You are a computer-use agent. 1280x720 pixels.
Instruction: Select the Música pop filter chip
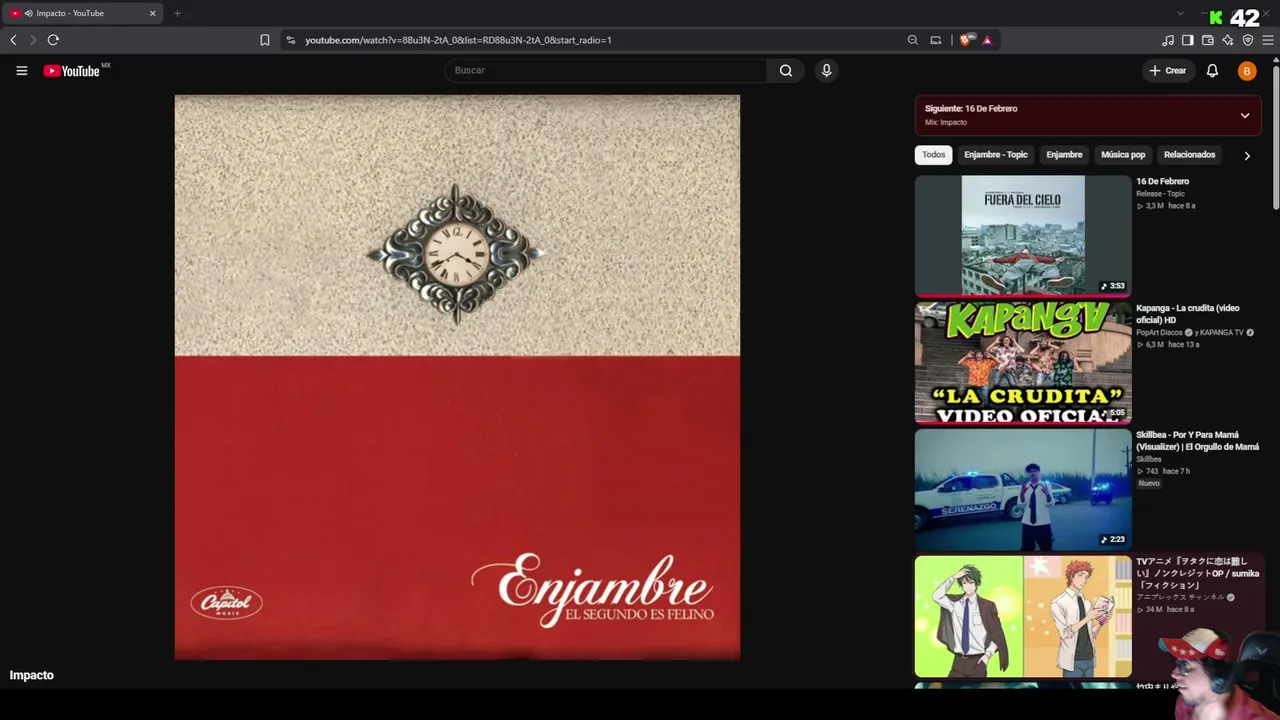click(1123, 155)
